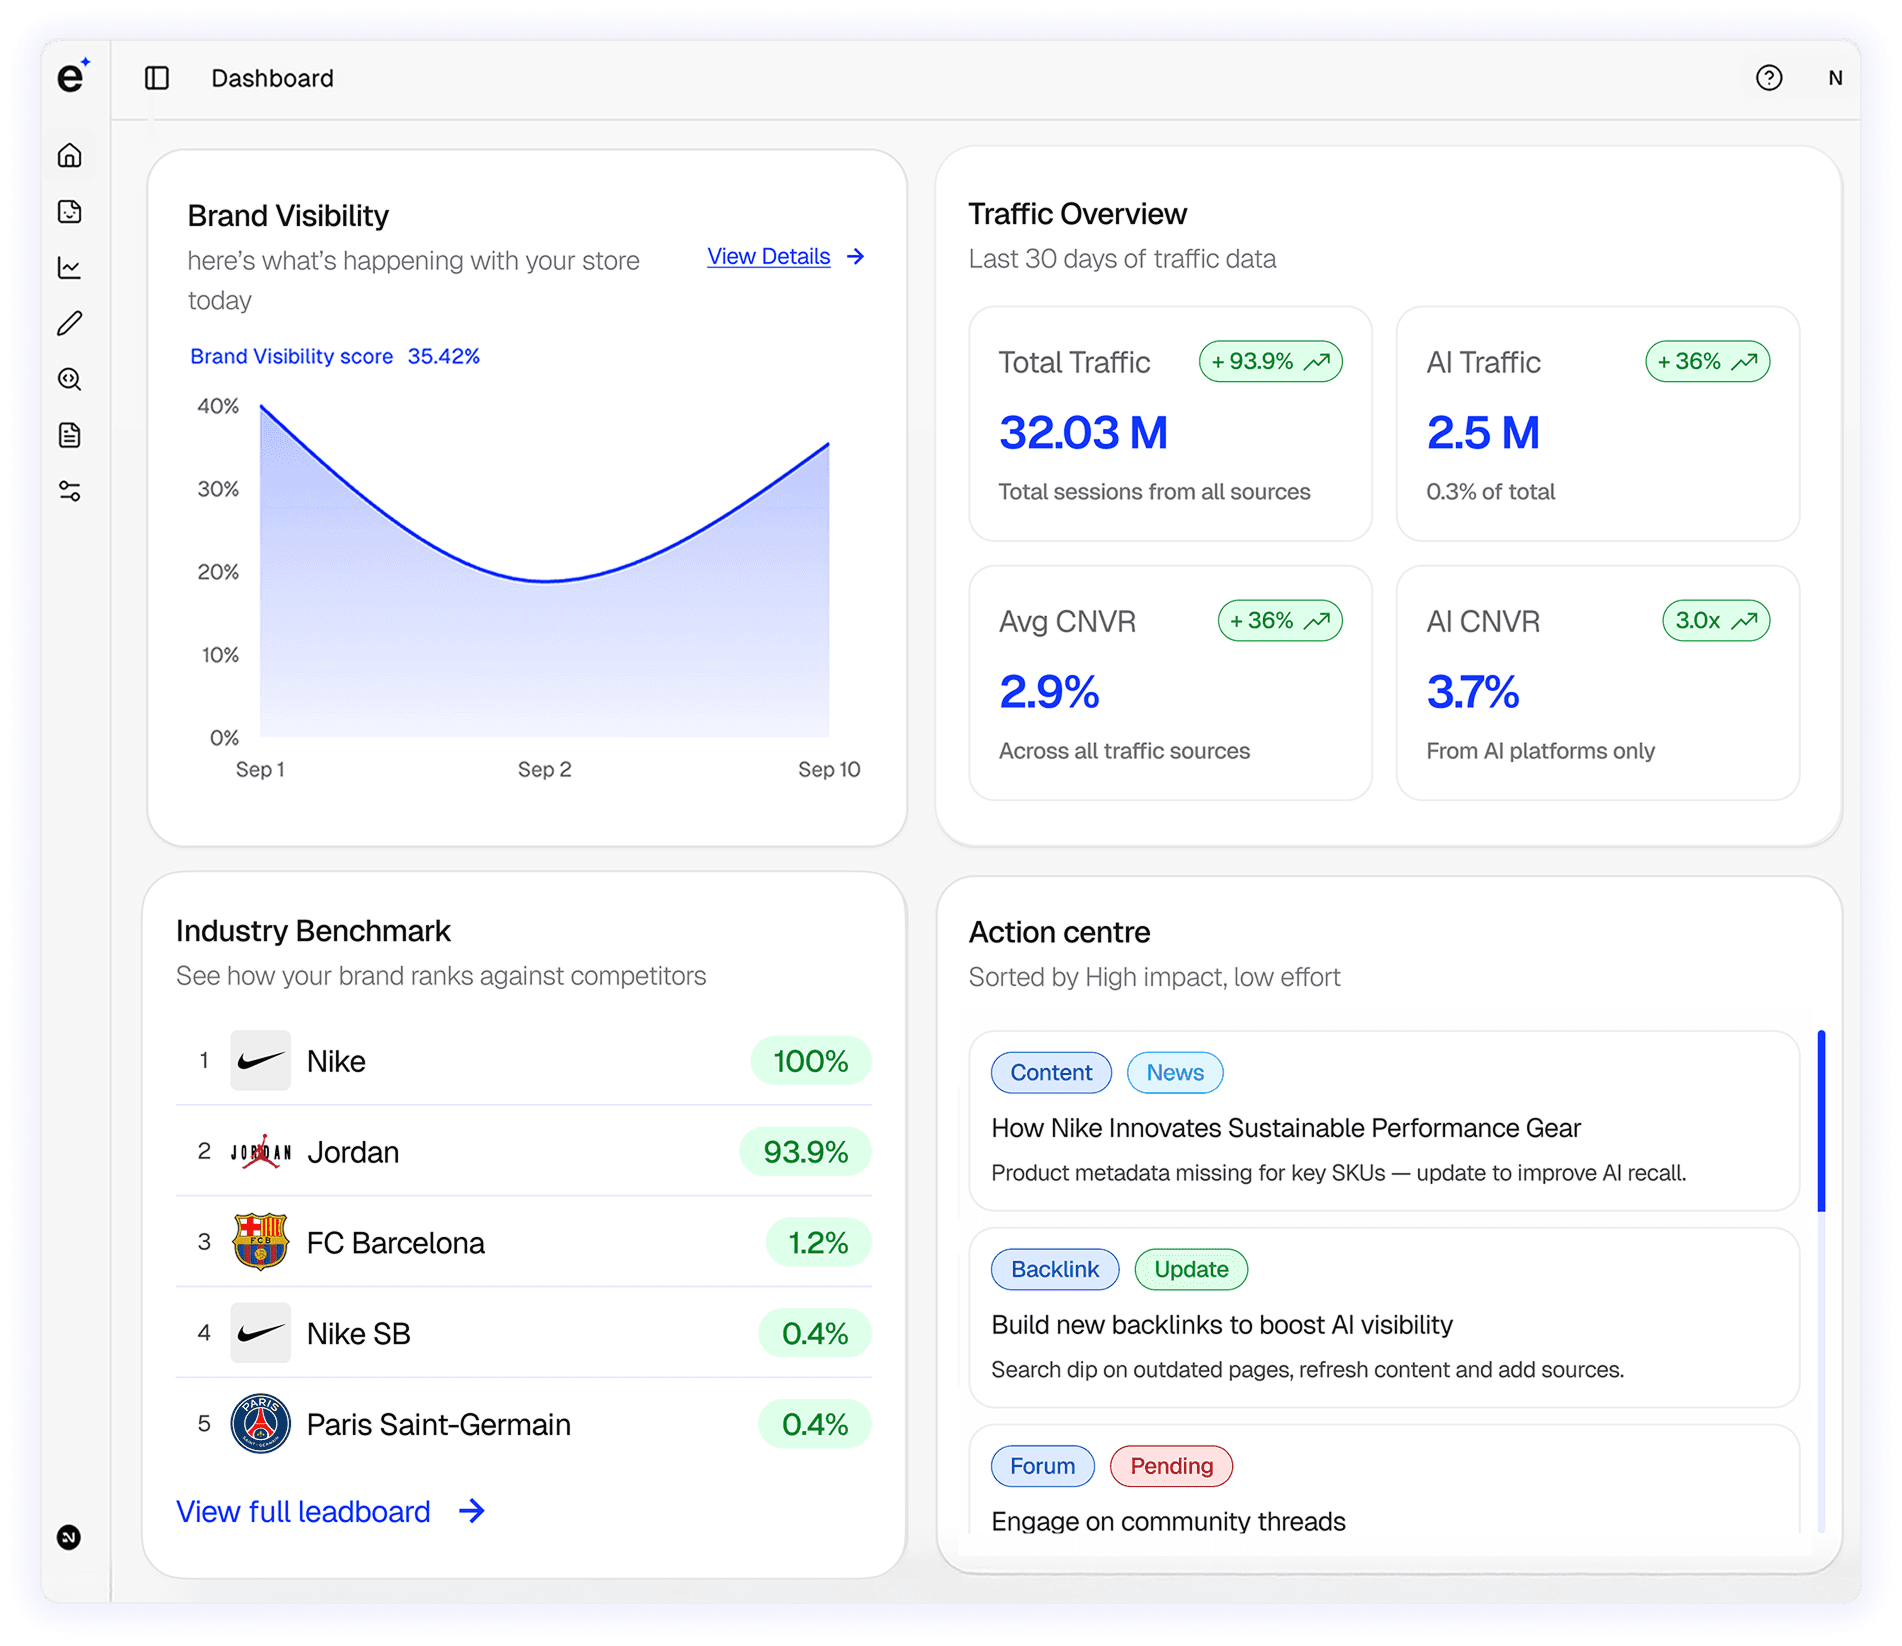1902x1646 pixels.
Task: Click 'Total sessions from all sources' text
Action: [1154, 492]
